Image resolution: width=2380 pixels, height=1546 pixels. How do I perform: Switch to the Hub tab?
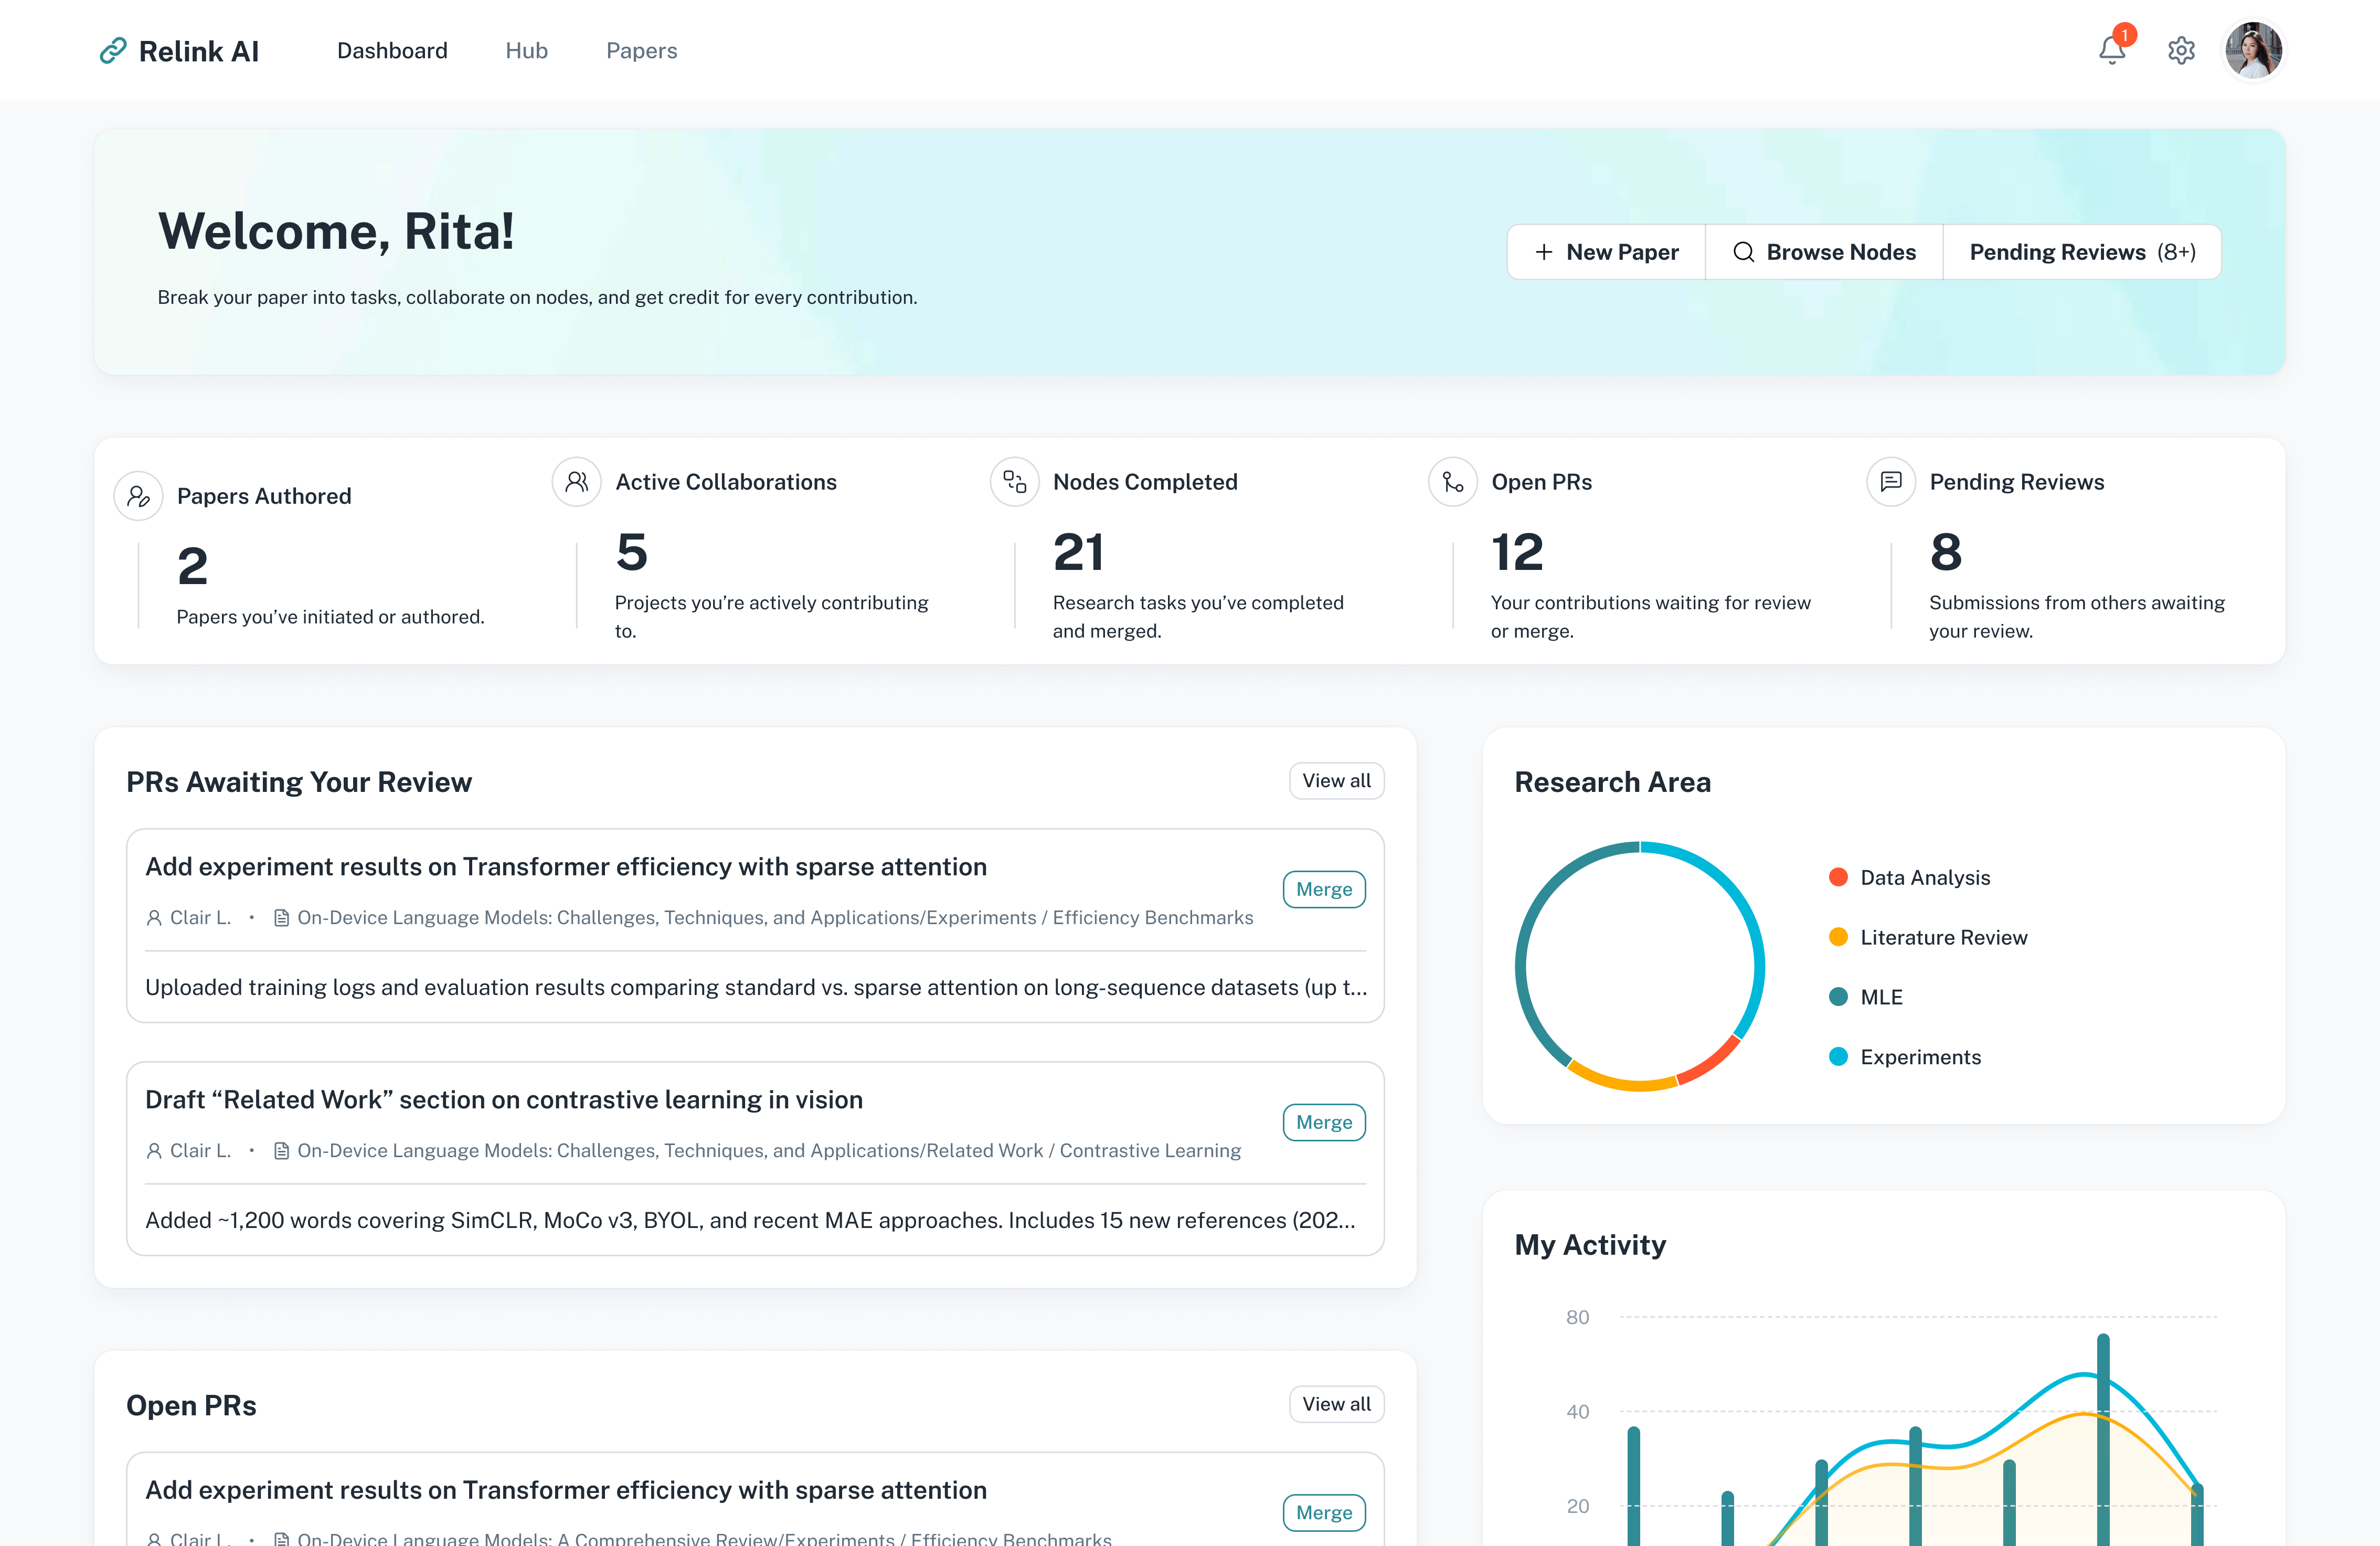coord(526,50)
